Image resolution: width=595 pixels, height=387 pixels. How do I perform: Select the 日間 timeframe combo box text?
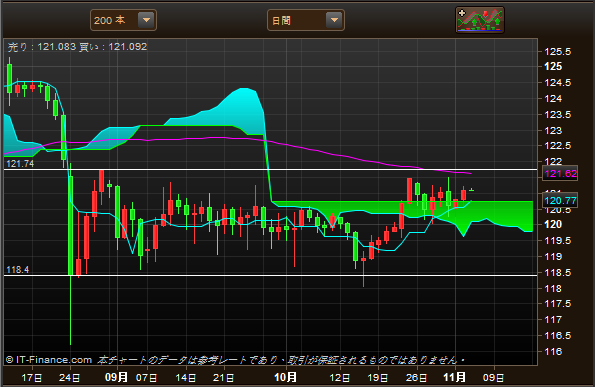pos(281,20)
